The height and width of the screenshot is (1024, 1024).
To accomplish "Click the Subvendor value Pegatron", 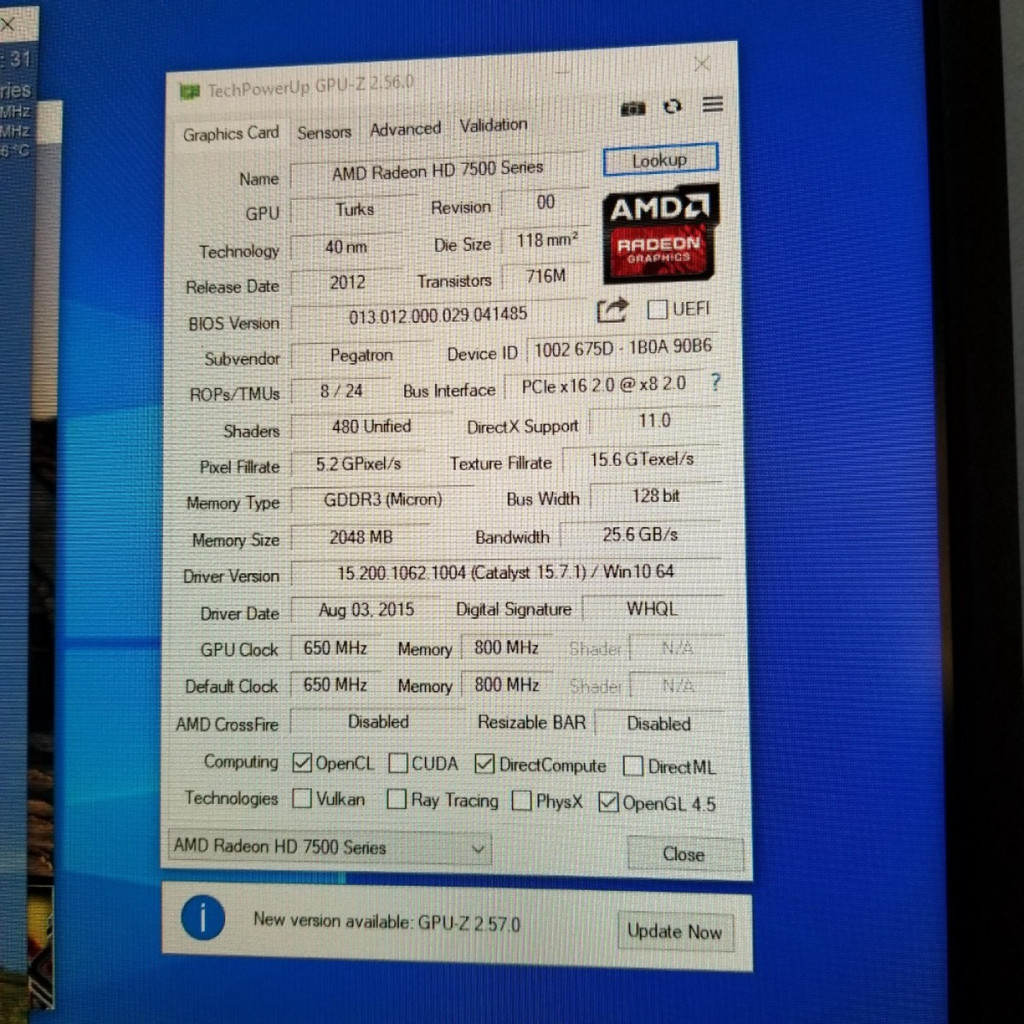I will pyautogui.click(x=361, y=355).
